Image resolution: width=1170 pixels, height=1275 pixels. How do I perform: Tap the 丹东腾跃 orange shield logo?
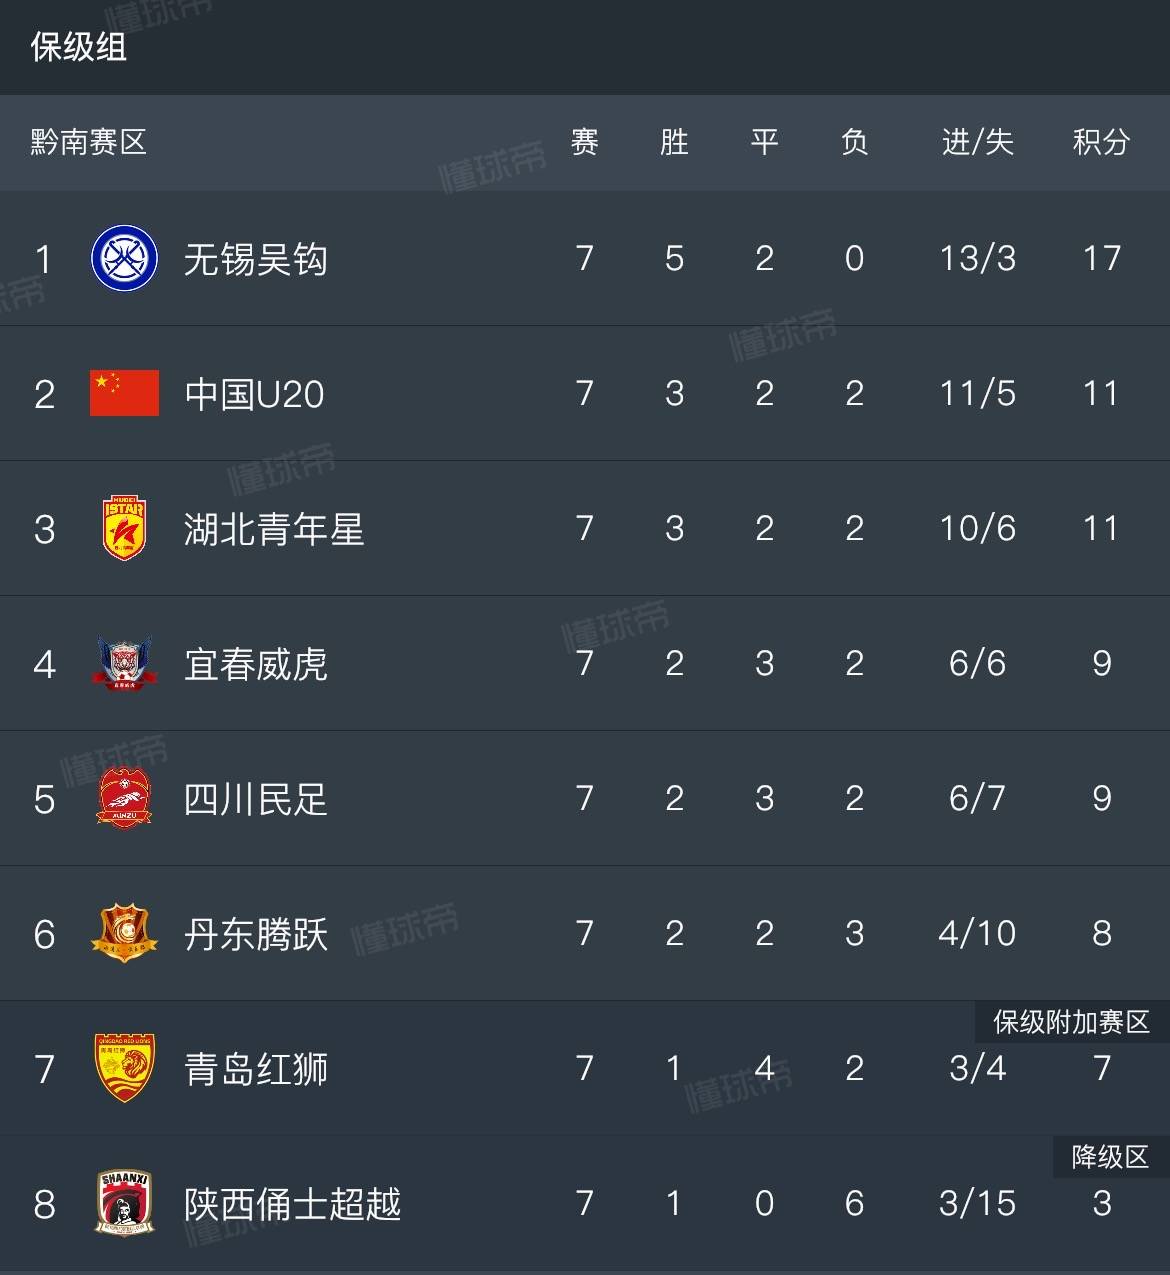(x=124, y=933)
